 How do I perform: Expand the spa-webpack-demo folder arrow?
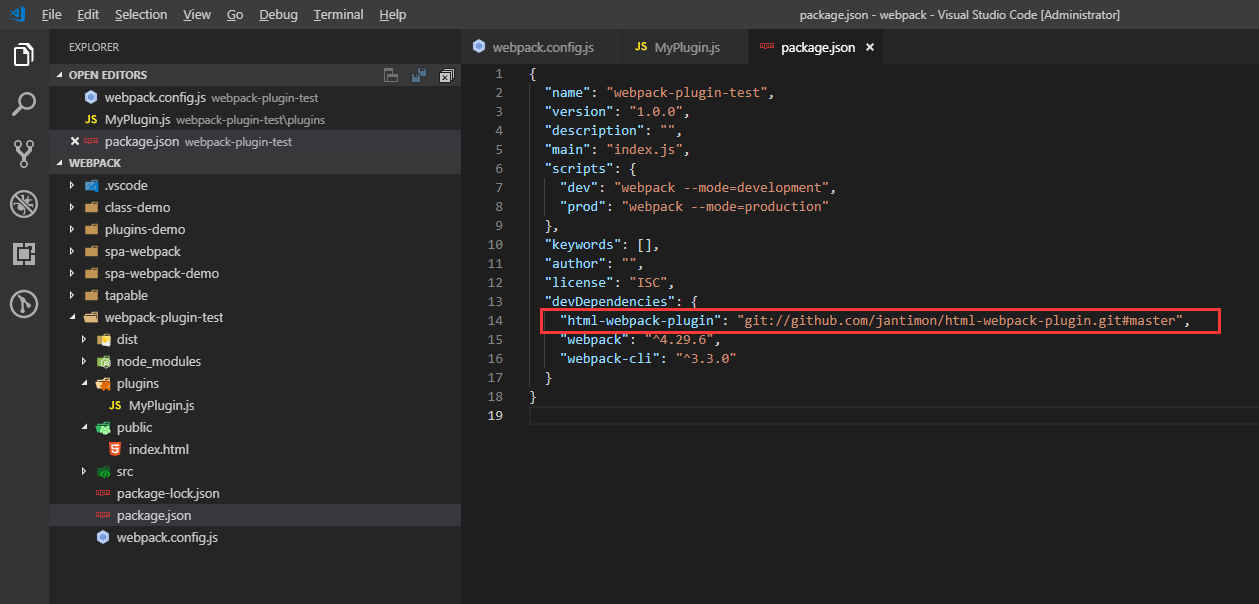[x=72, y=274]
